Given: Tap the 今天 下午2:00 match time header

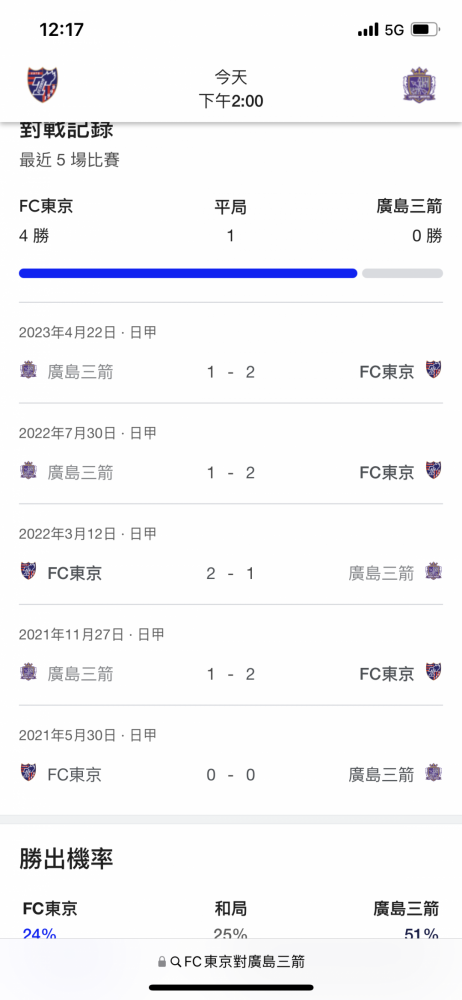Looking at the screenshot, I should tap(230, 89).
